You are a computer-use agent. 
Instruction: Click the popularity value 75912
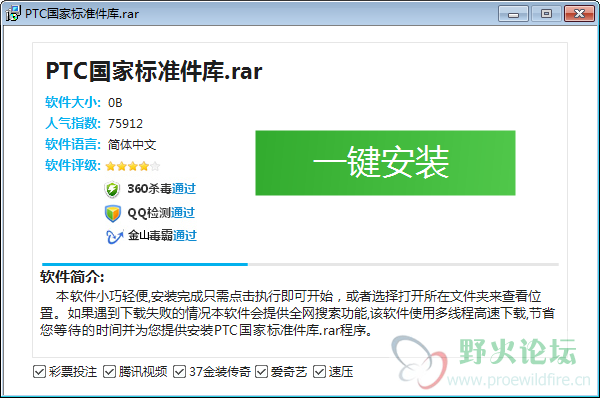coord(126,124)
